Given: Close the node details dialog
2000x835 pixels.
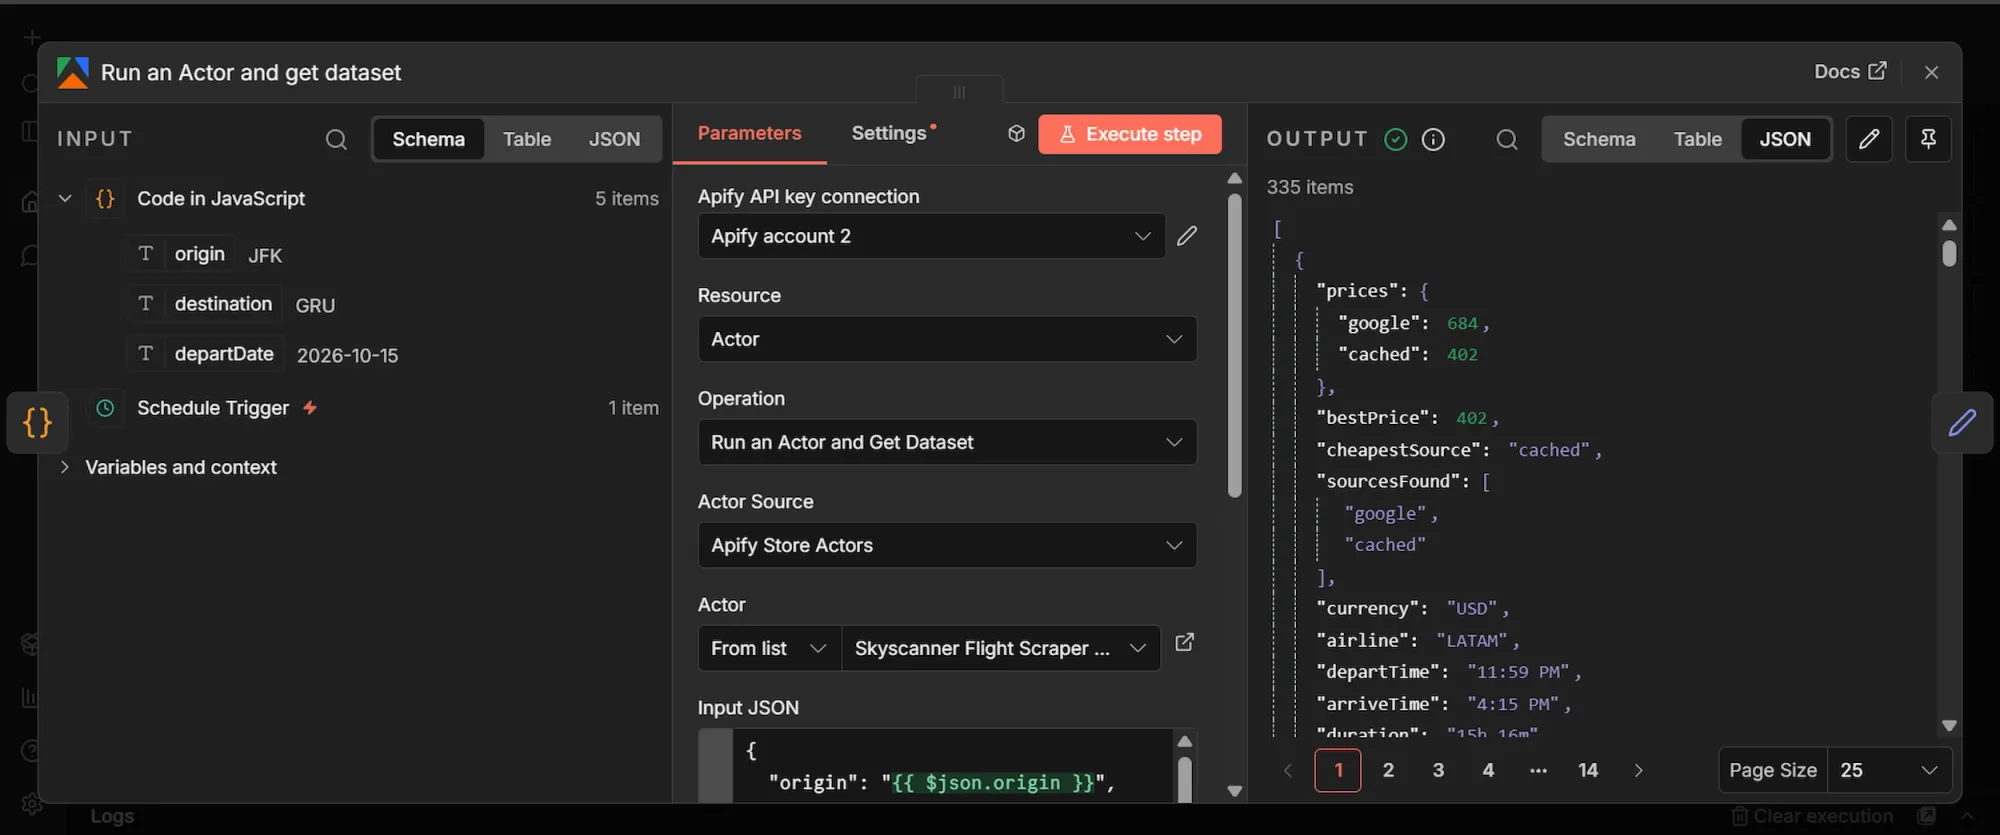Looking at the screenshot, I should [1931, 72].
